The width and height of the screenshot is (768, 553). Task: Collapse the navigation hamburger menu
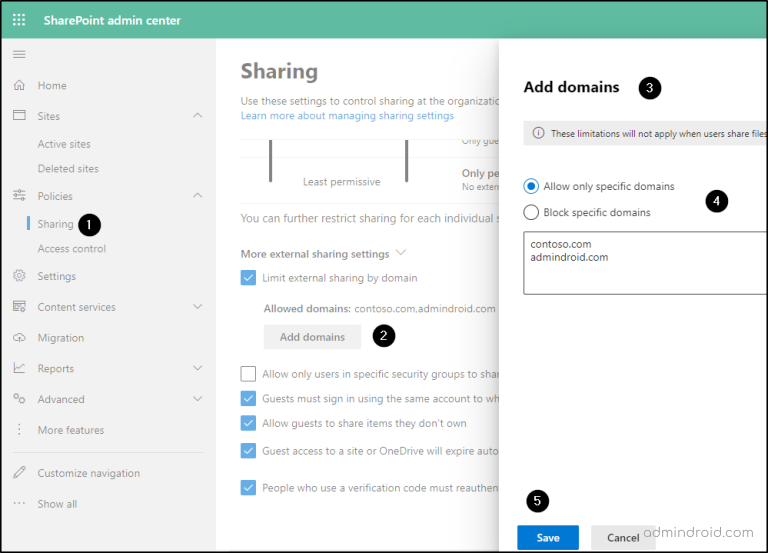[19, 54]
